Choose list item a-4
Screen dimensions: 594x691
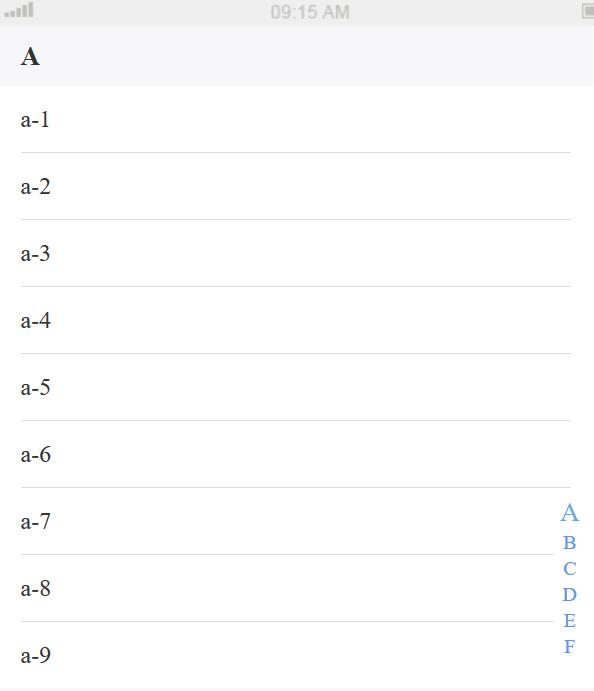(x=296, y=320)
